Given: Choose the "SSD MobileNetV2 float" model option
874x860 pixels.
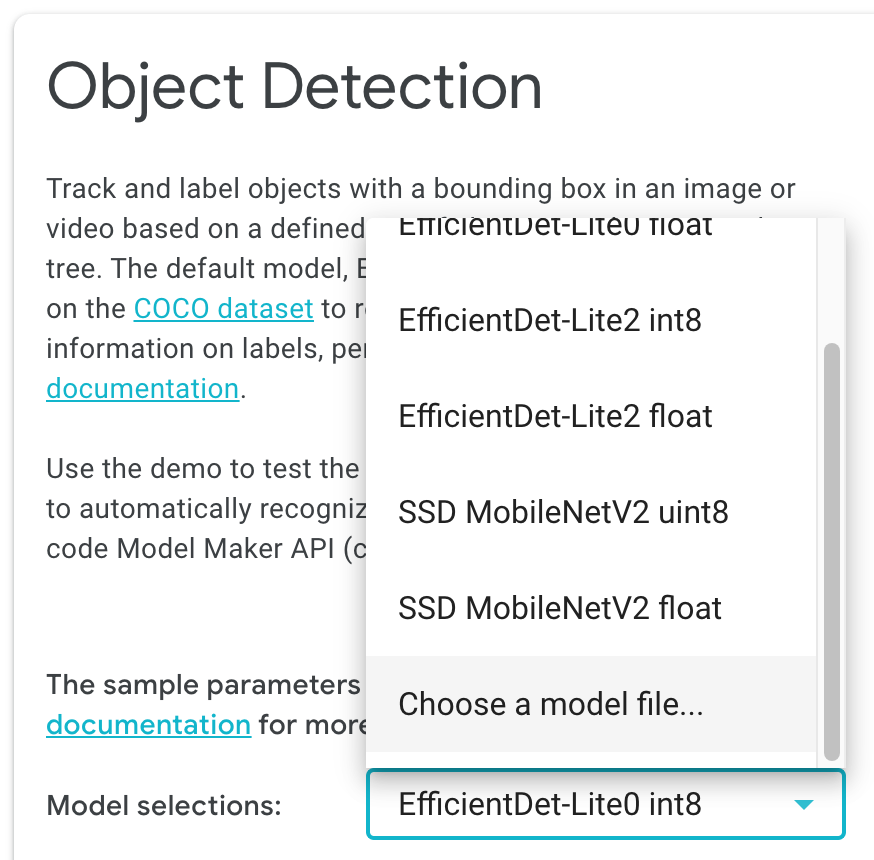Looking at the screenshot, I should (x=558, y=608).
